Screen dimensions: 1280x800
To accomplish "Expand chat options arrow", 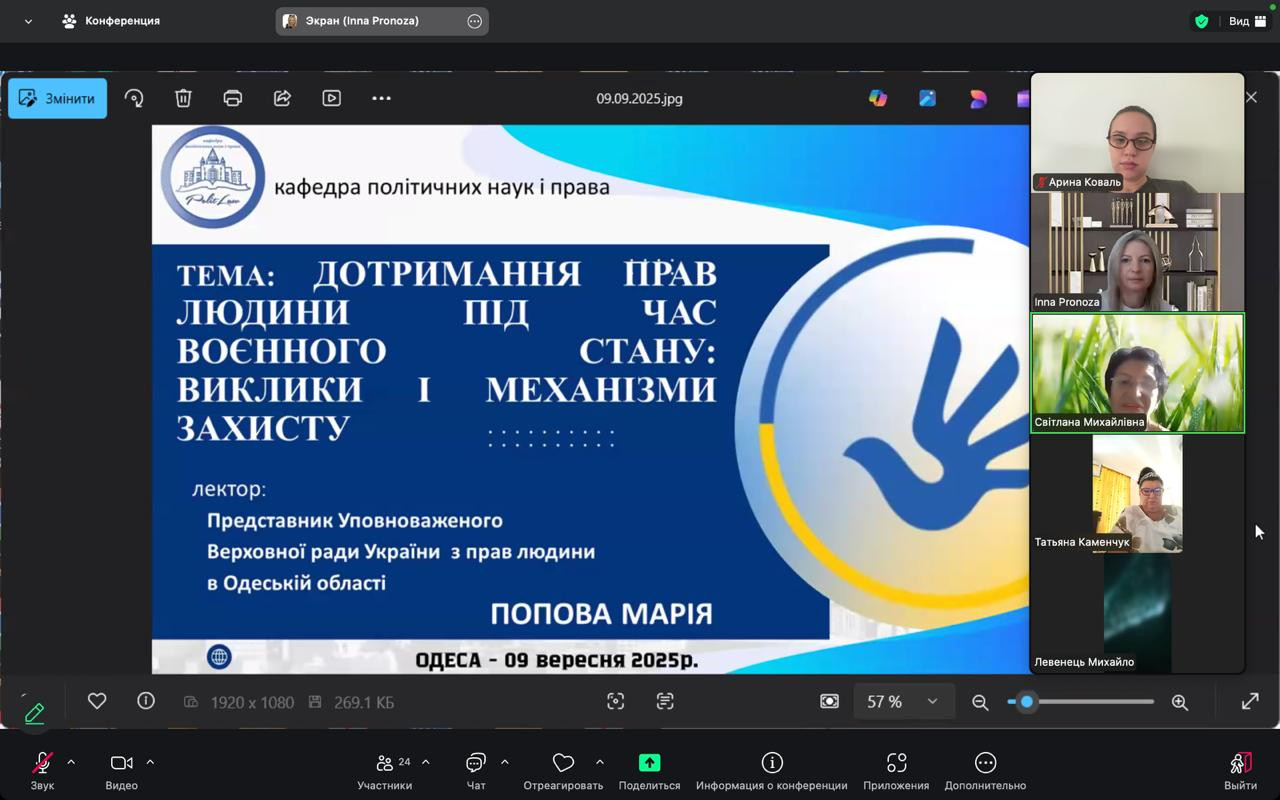I will tap(504, 762).
